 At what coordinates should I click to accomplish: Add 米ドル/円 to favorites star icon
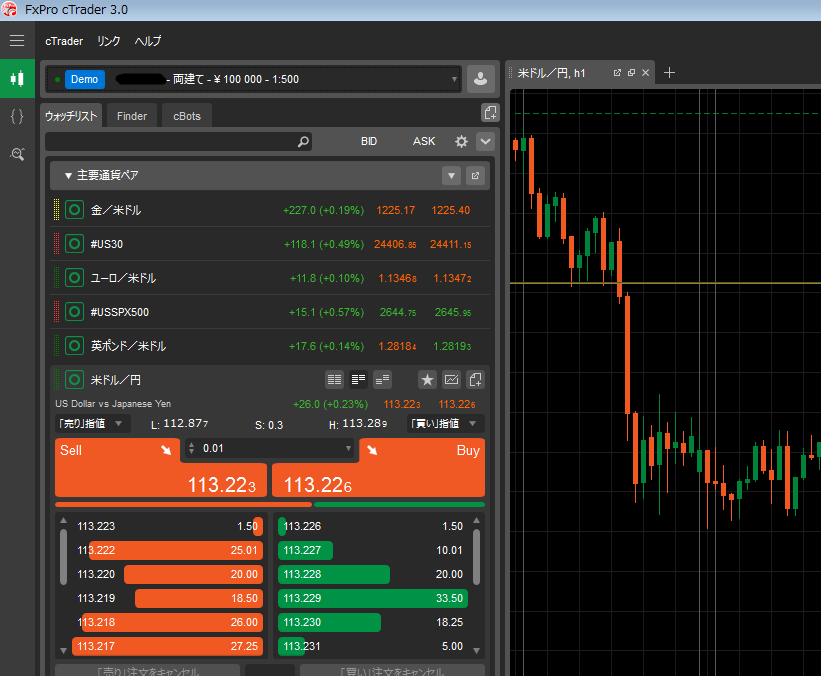tap(427, 380)
